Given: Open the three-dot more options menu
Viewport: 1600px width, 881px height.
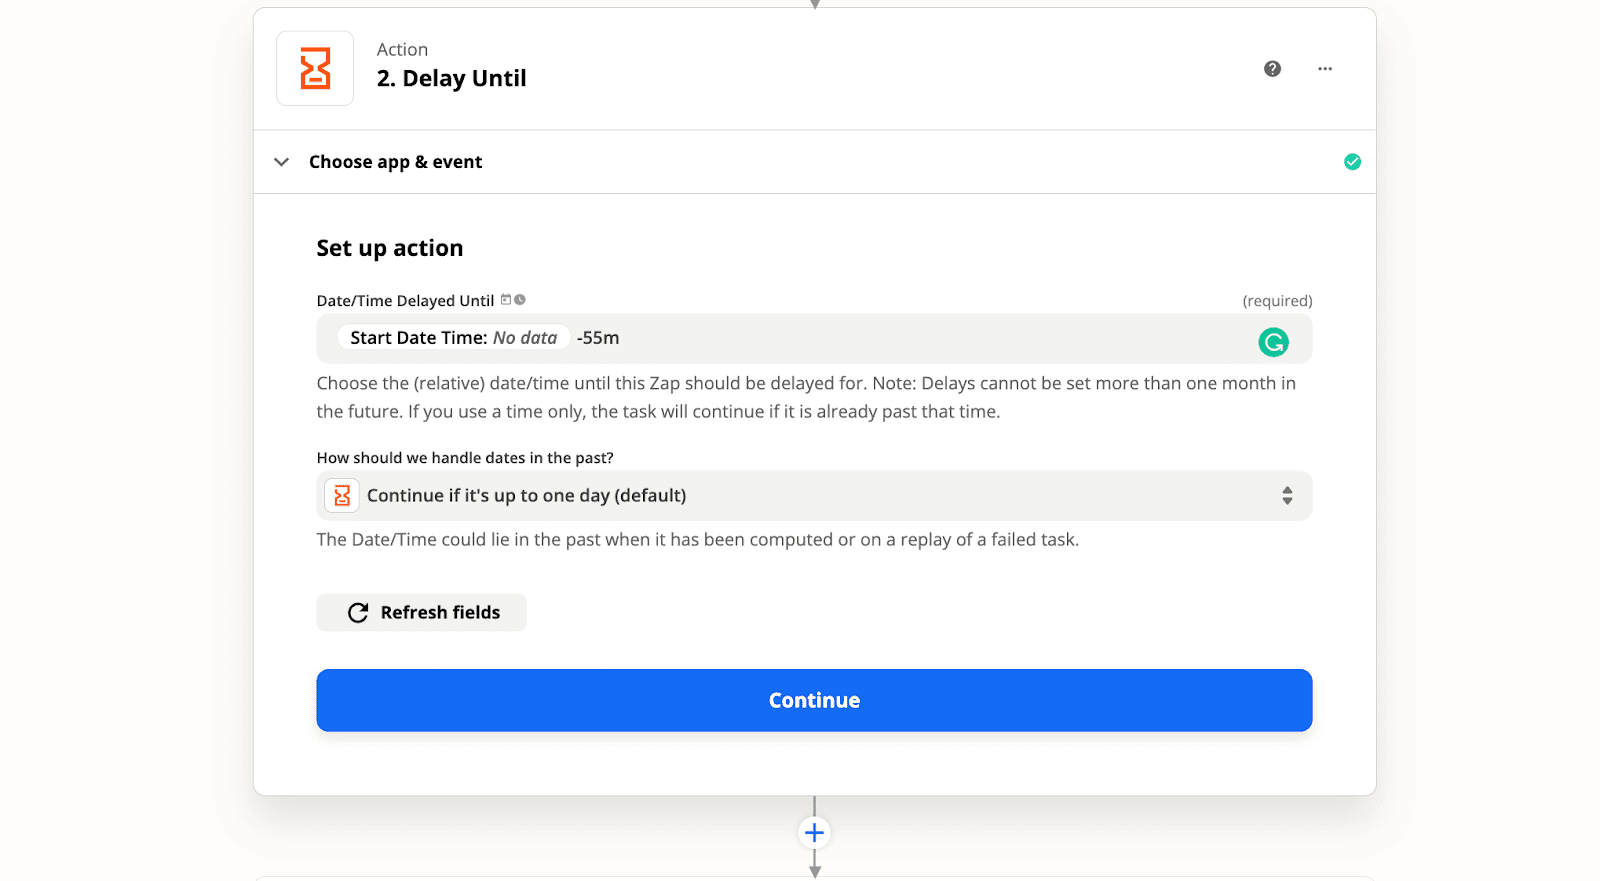Looking at the screenshot, I should 1325,69.
